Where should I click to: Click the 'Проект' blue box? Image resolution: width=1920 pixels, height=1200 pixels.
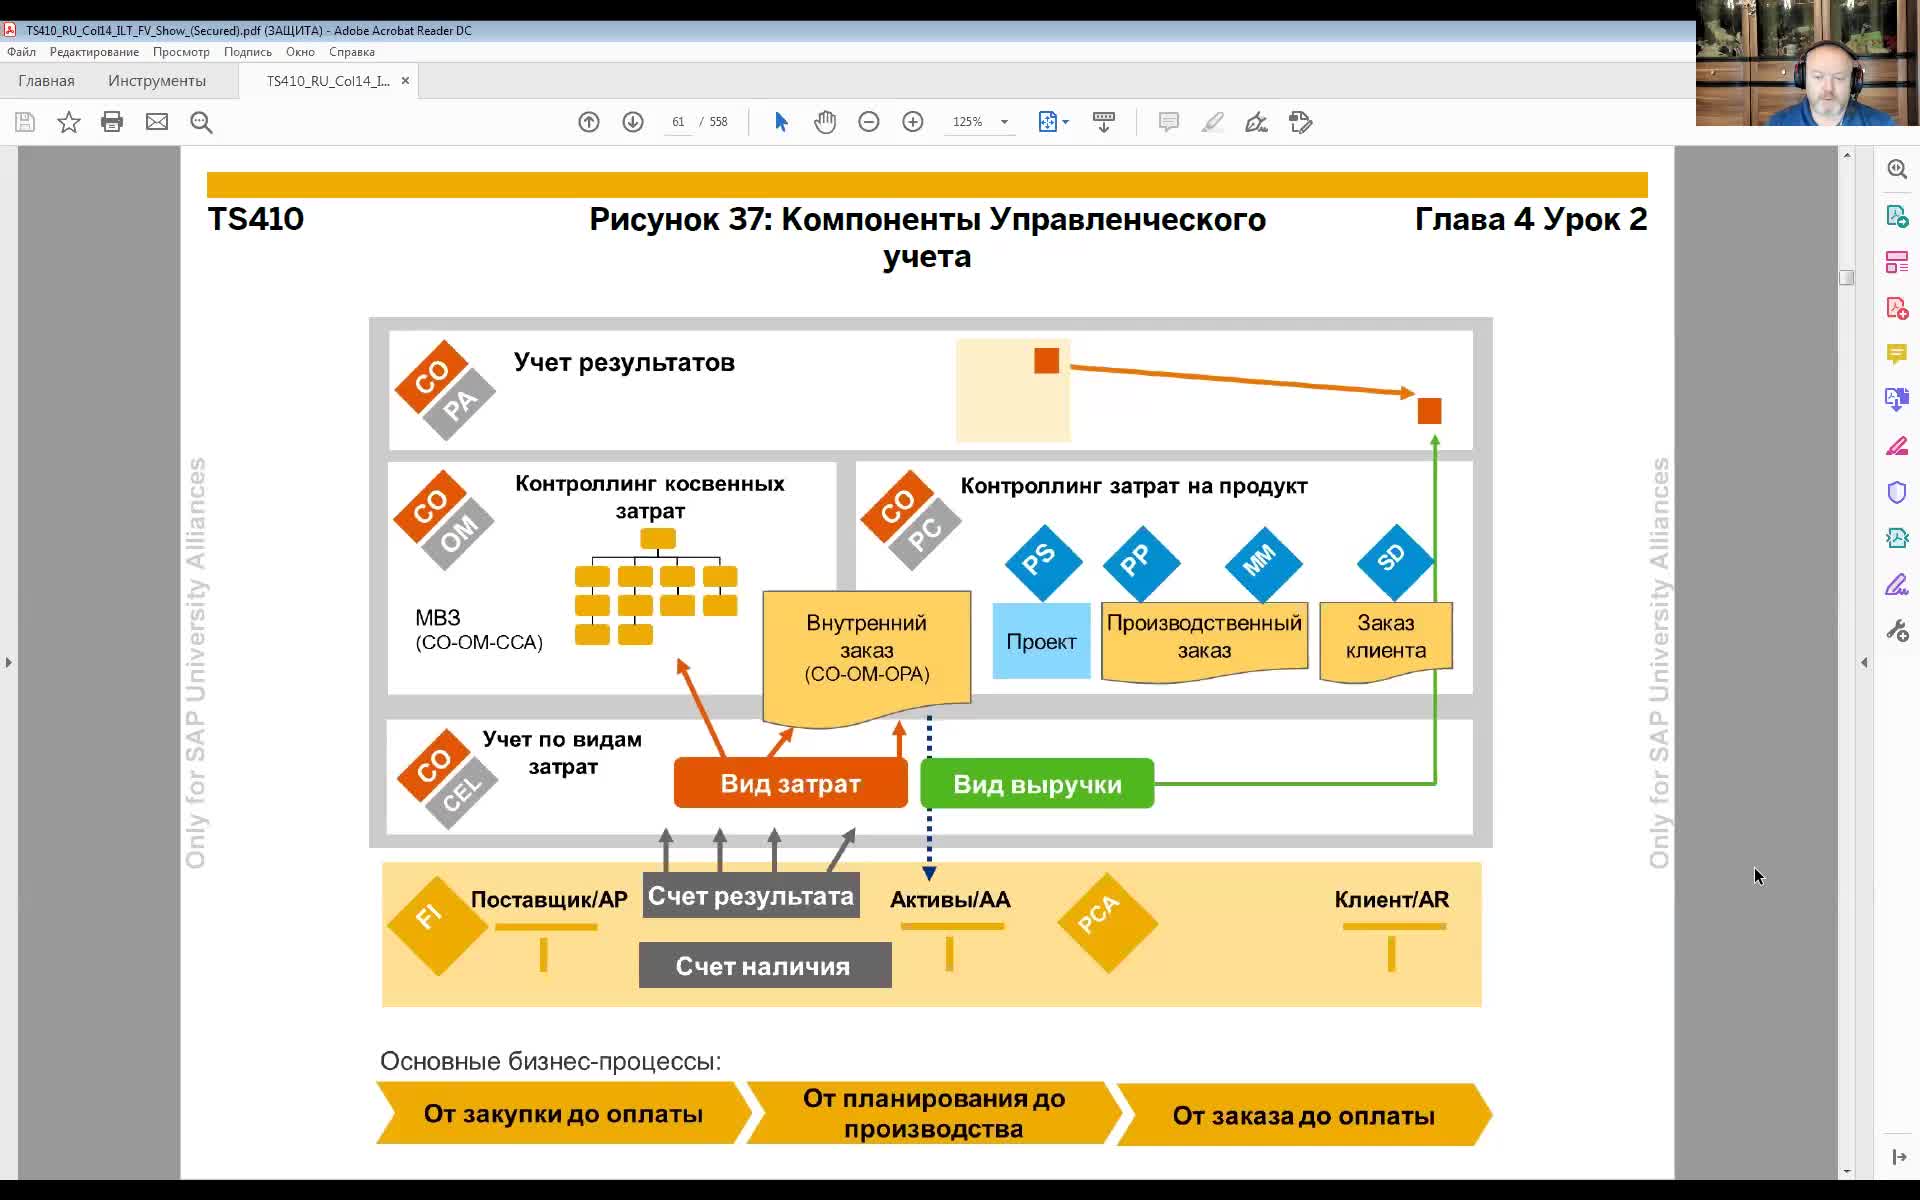(1041, 641)
